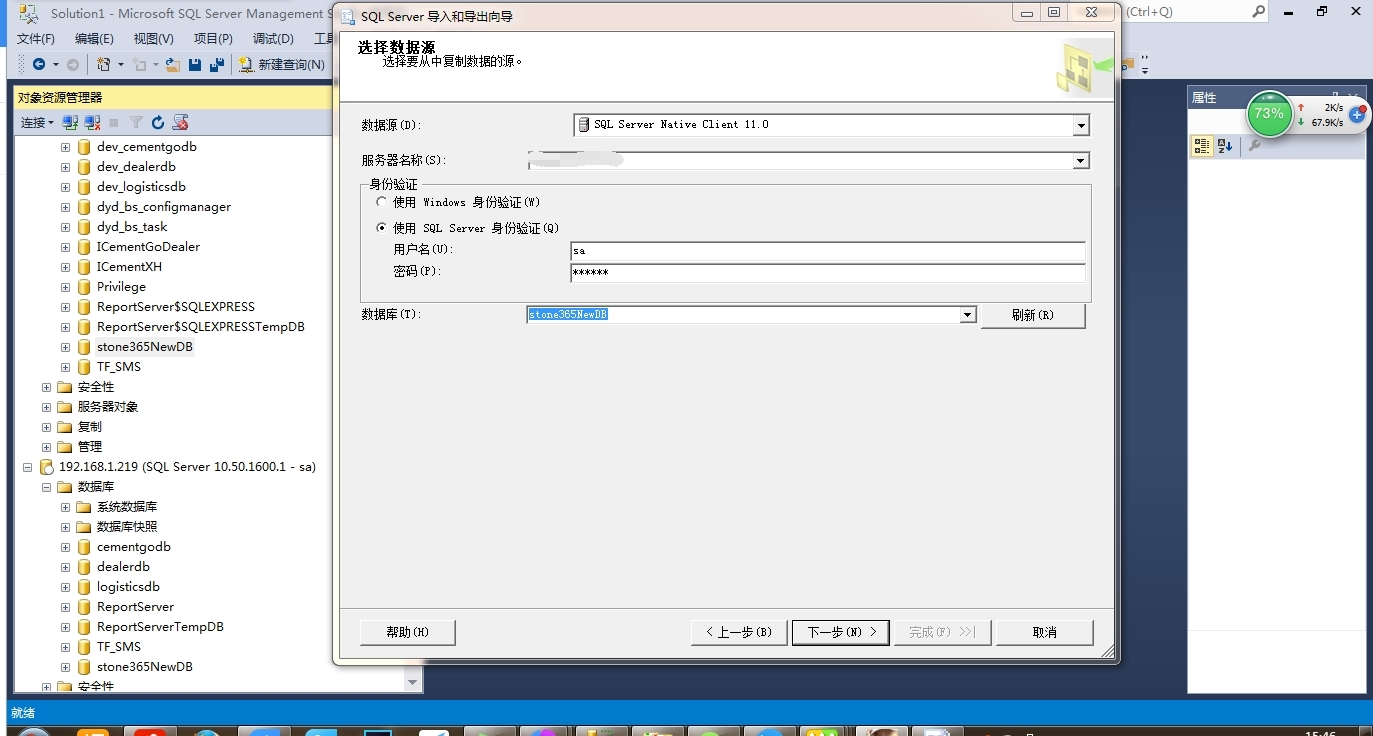This screenshot has width=1373, height=736.
Task: Collapse the 192.168.1.219 server node
Action: click(27, 467)
